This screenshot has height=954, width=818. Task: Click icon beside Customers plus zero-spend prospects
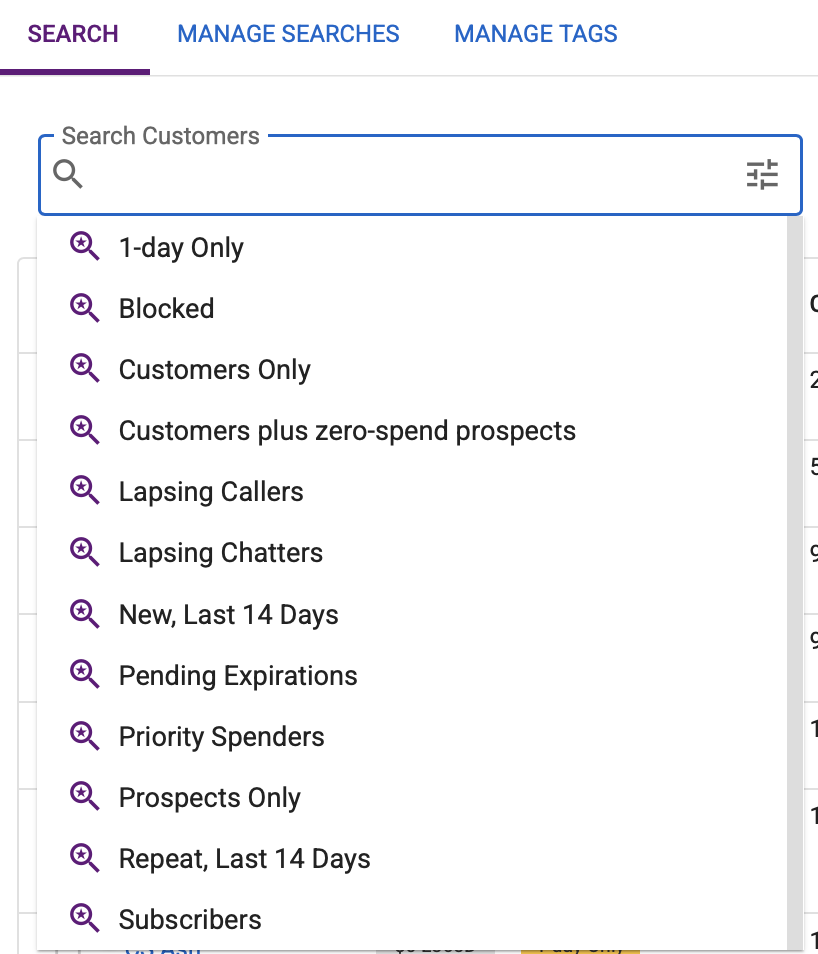coord(84,430)
